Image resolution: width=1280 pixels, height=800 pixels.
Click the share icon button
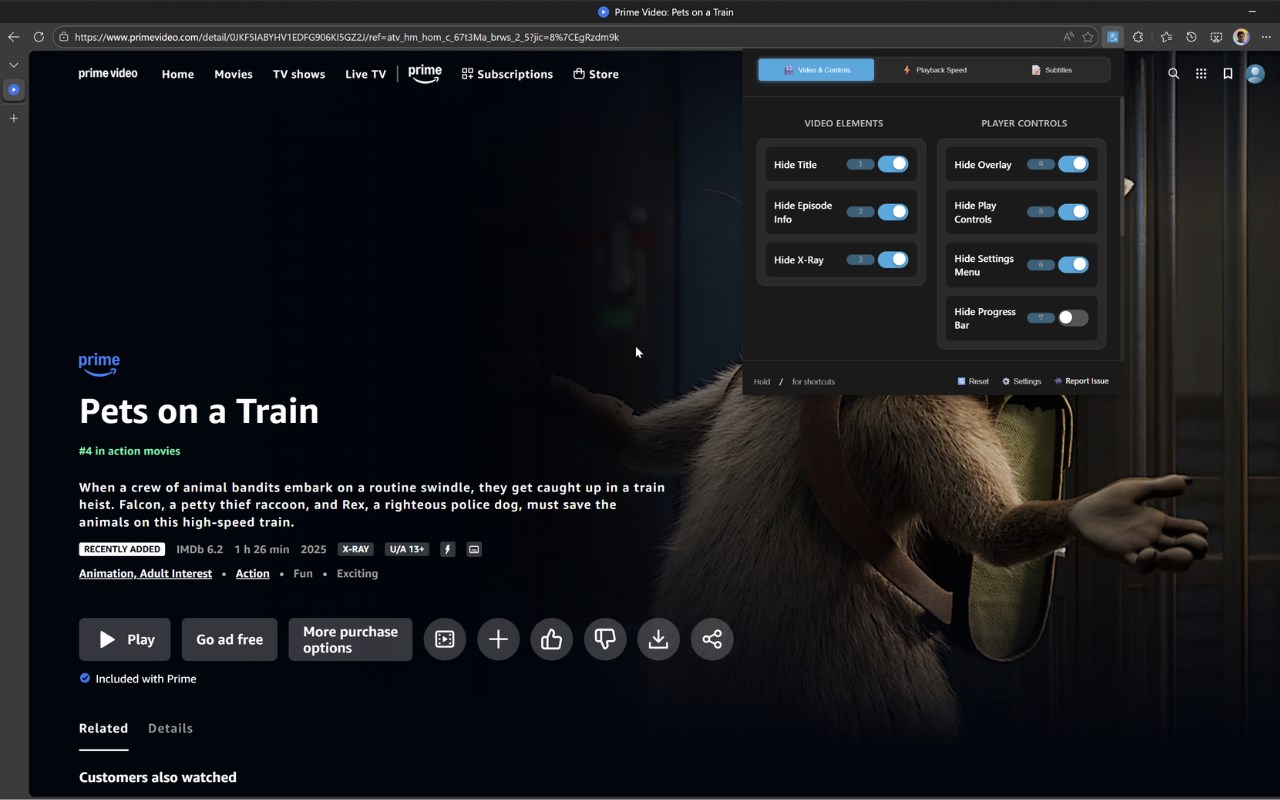[x=712, y=639]
